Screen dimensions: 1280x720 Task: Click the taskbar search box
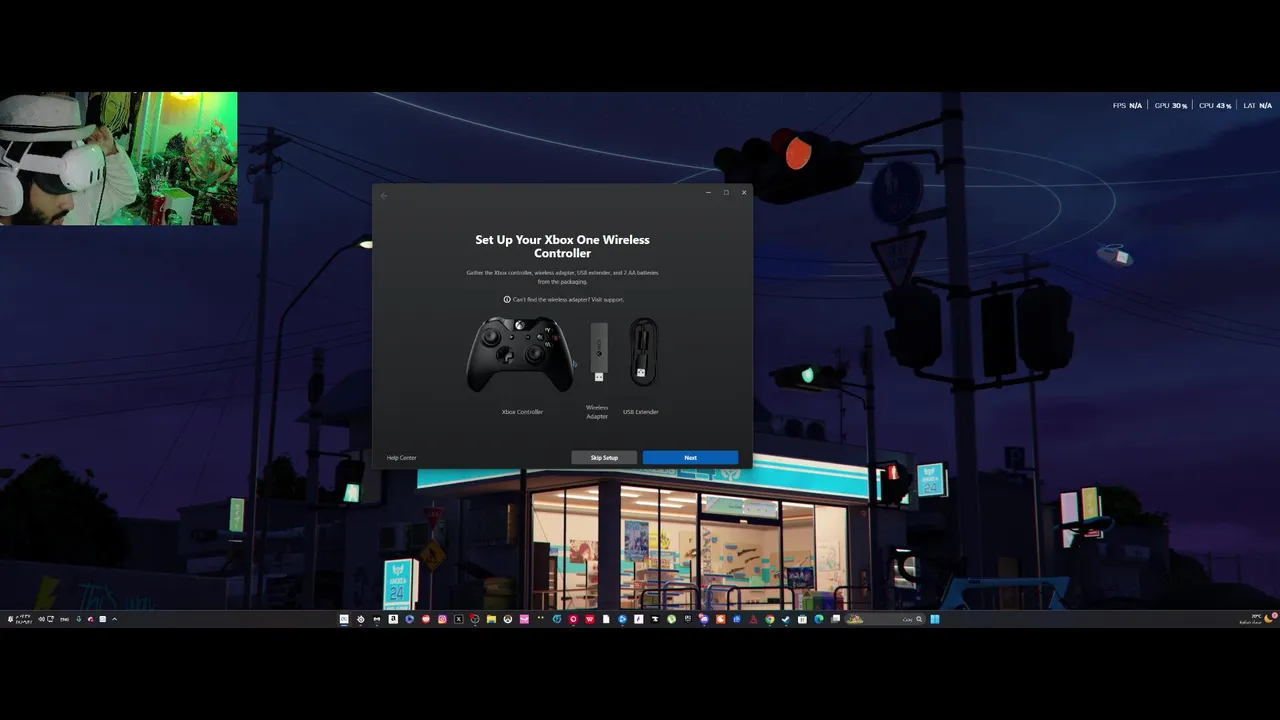(885, 619)
